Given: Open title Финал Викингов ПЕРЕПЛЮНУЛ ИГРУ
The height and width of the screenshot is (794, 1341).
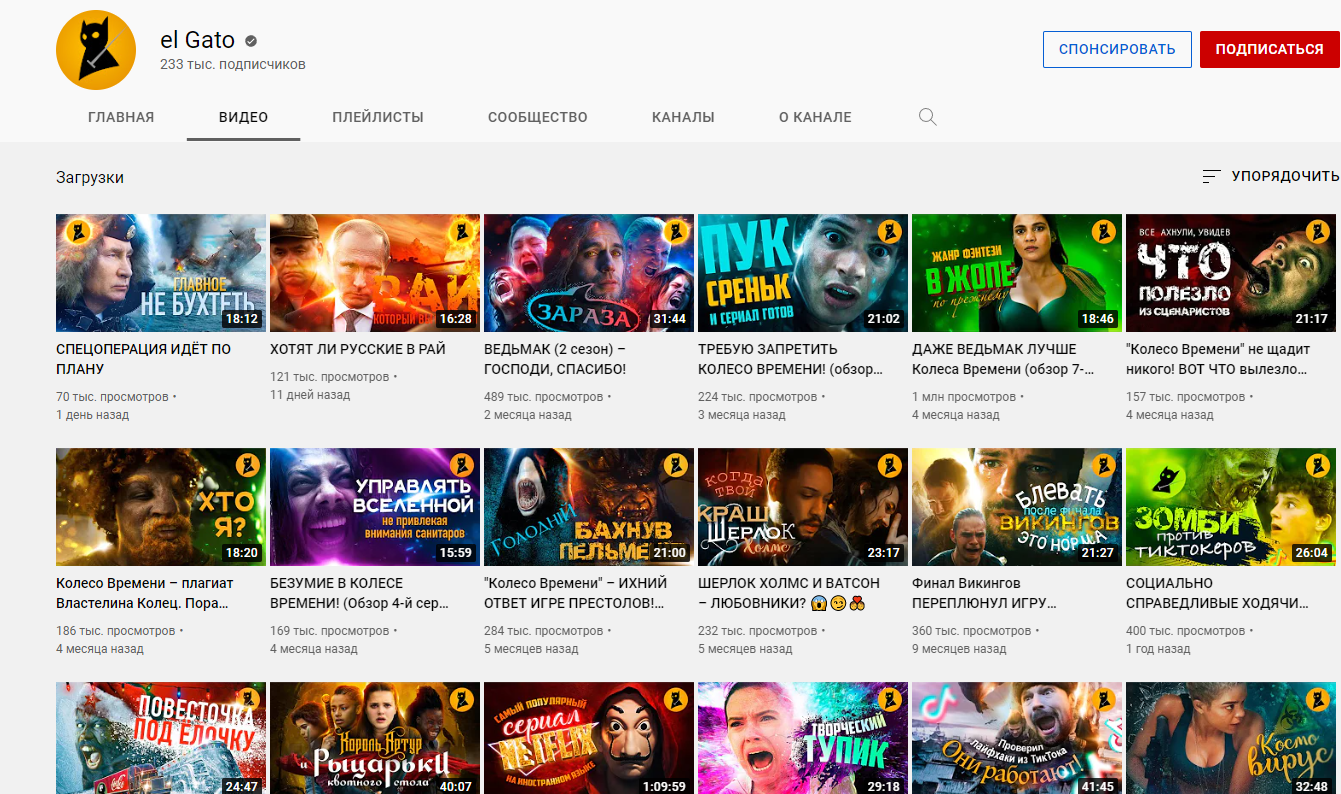Looking at the screenshot, I should click(986, 593).
